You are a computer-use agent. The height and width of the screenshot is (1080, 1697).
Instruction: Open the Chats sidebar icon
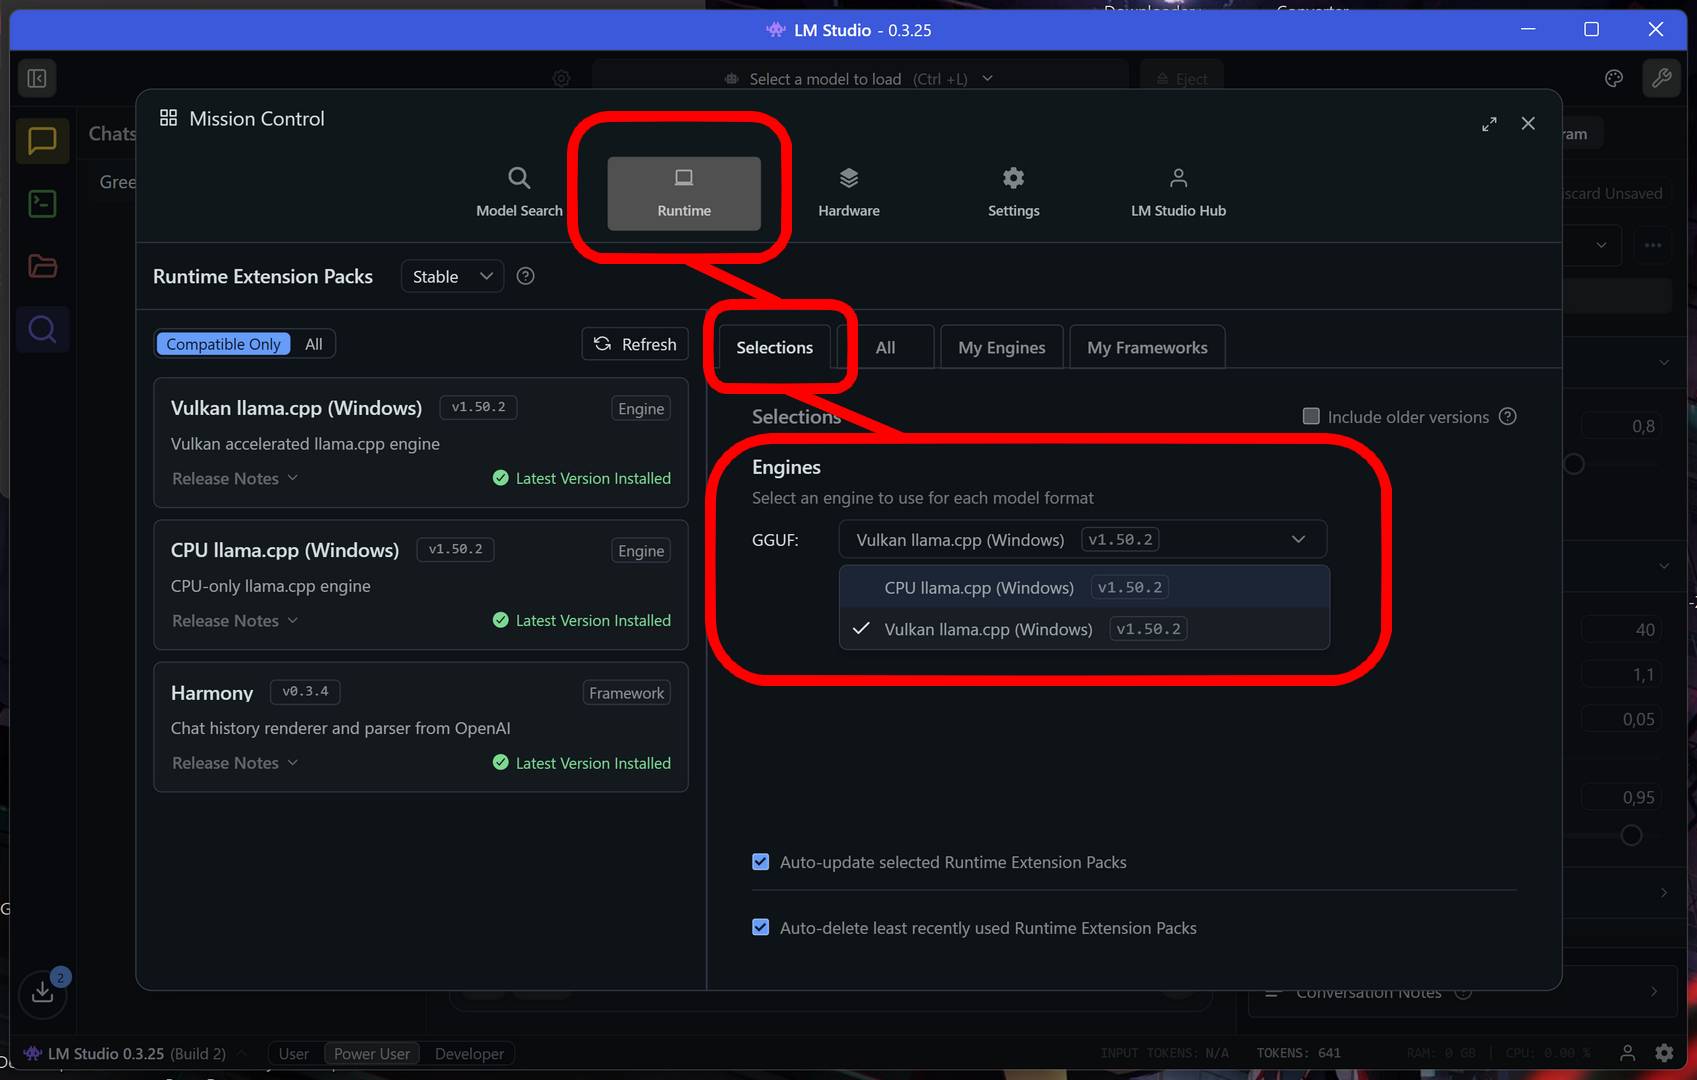[x=42, y=141]
